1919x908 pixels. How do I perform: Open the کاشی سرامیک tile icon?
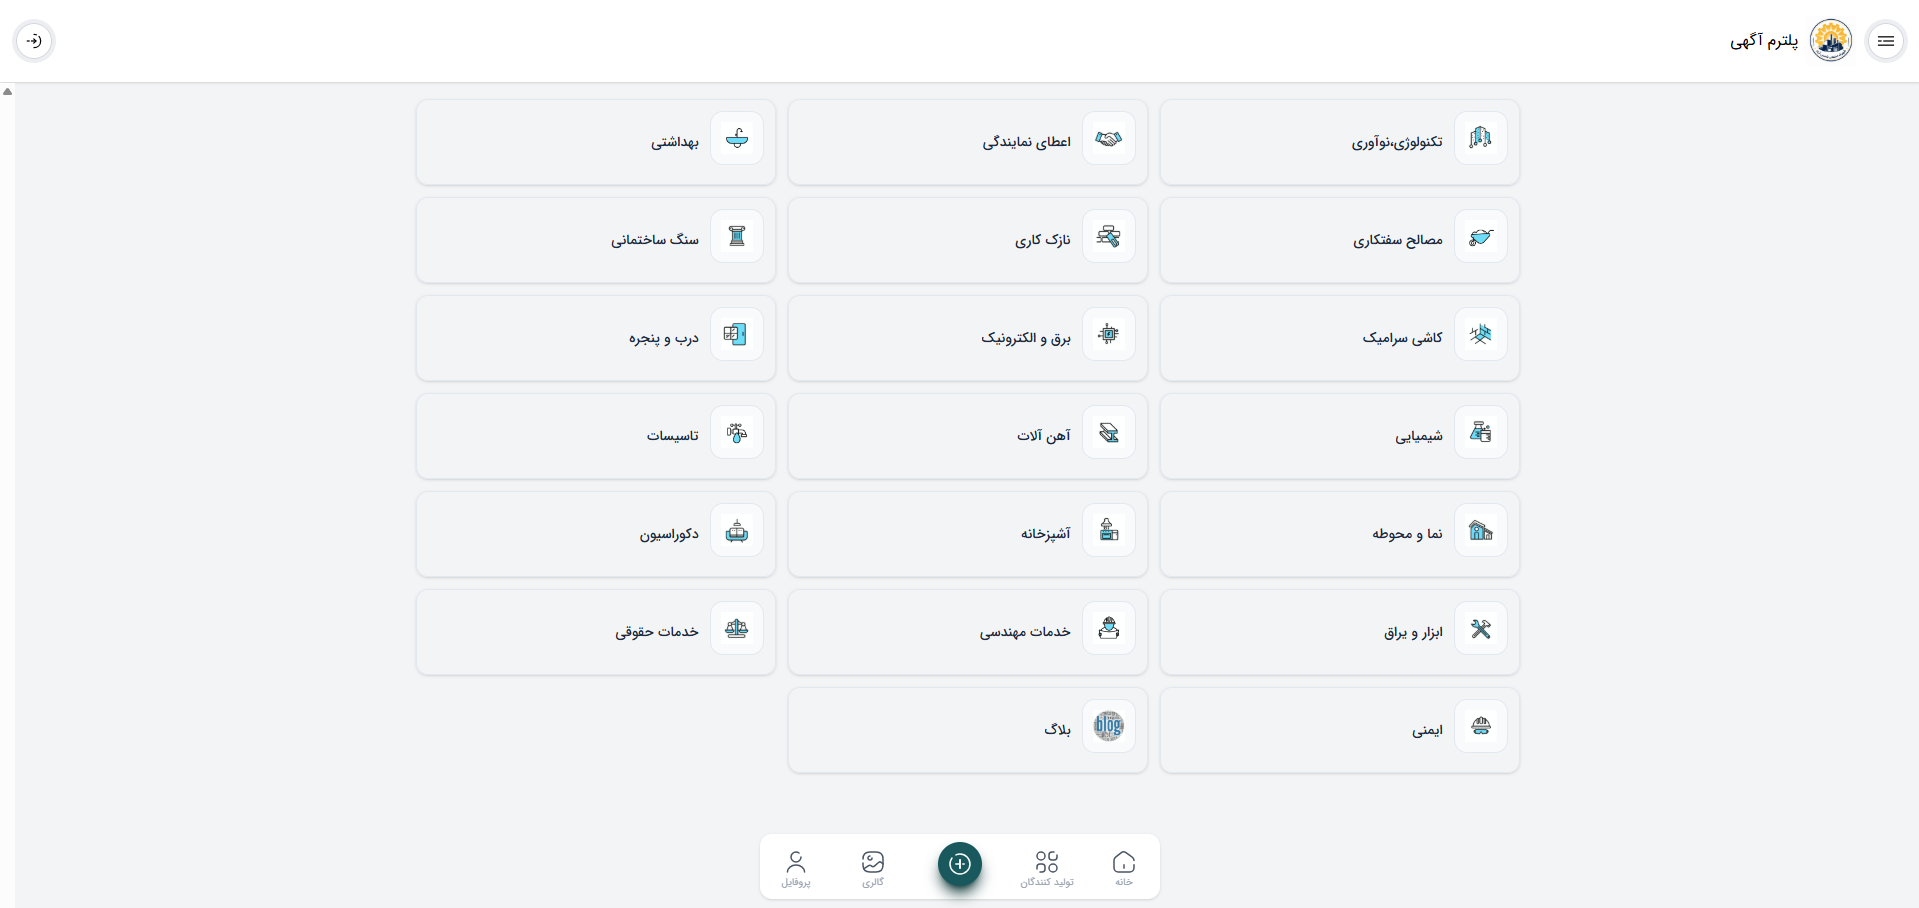coord(1480,334)
